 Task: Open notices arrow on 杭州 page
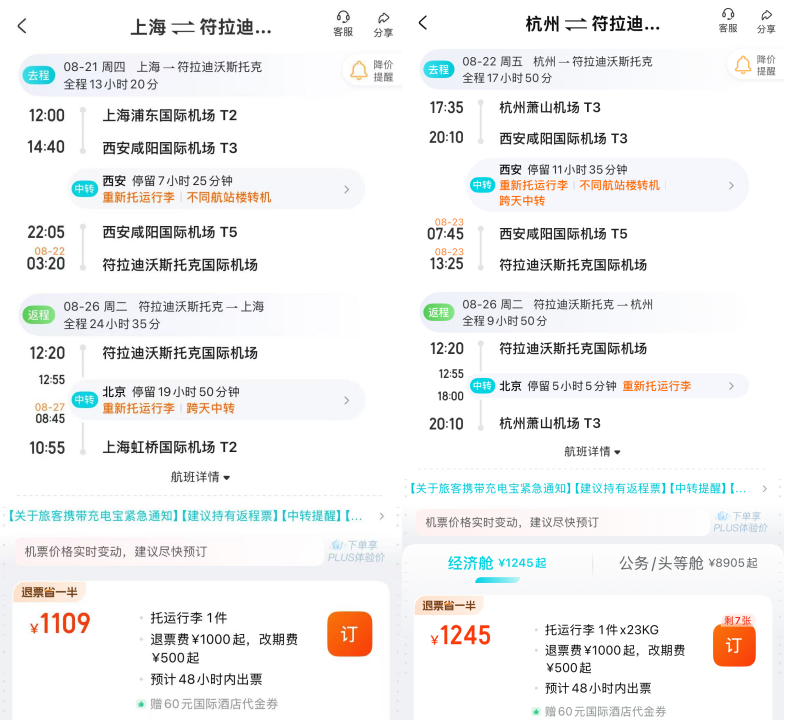click(x=764, y=489)
